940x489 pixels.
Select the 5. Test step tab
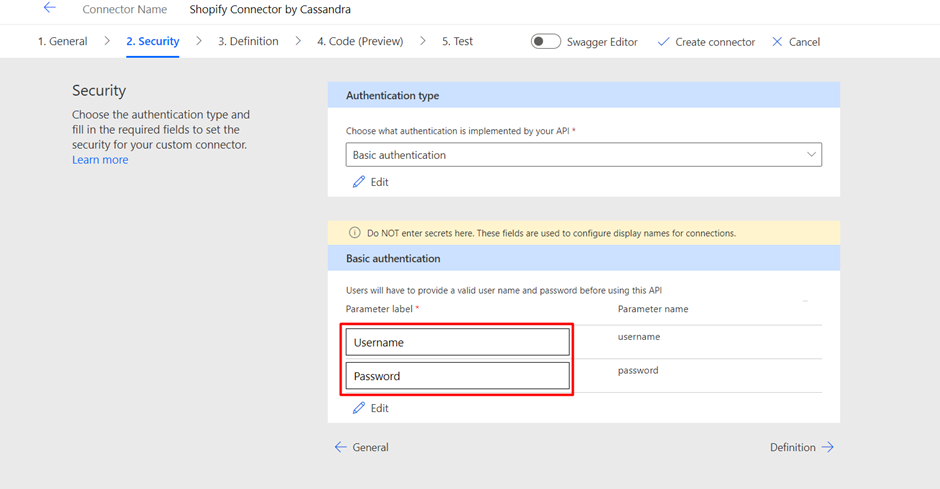point(457,41)
